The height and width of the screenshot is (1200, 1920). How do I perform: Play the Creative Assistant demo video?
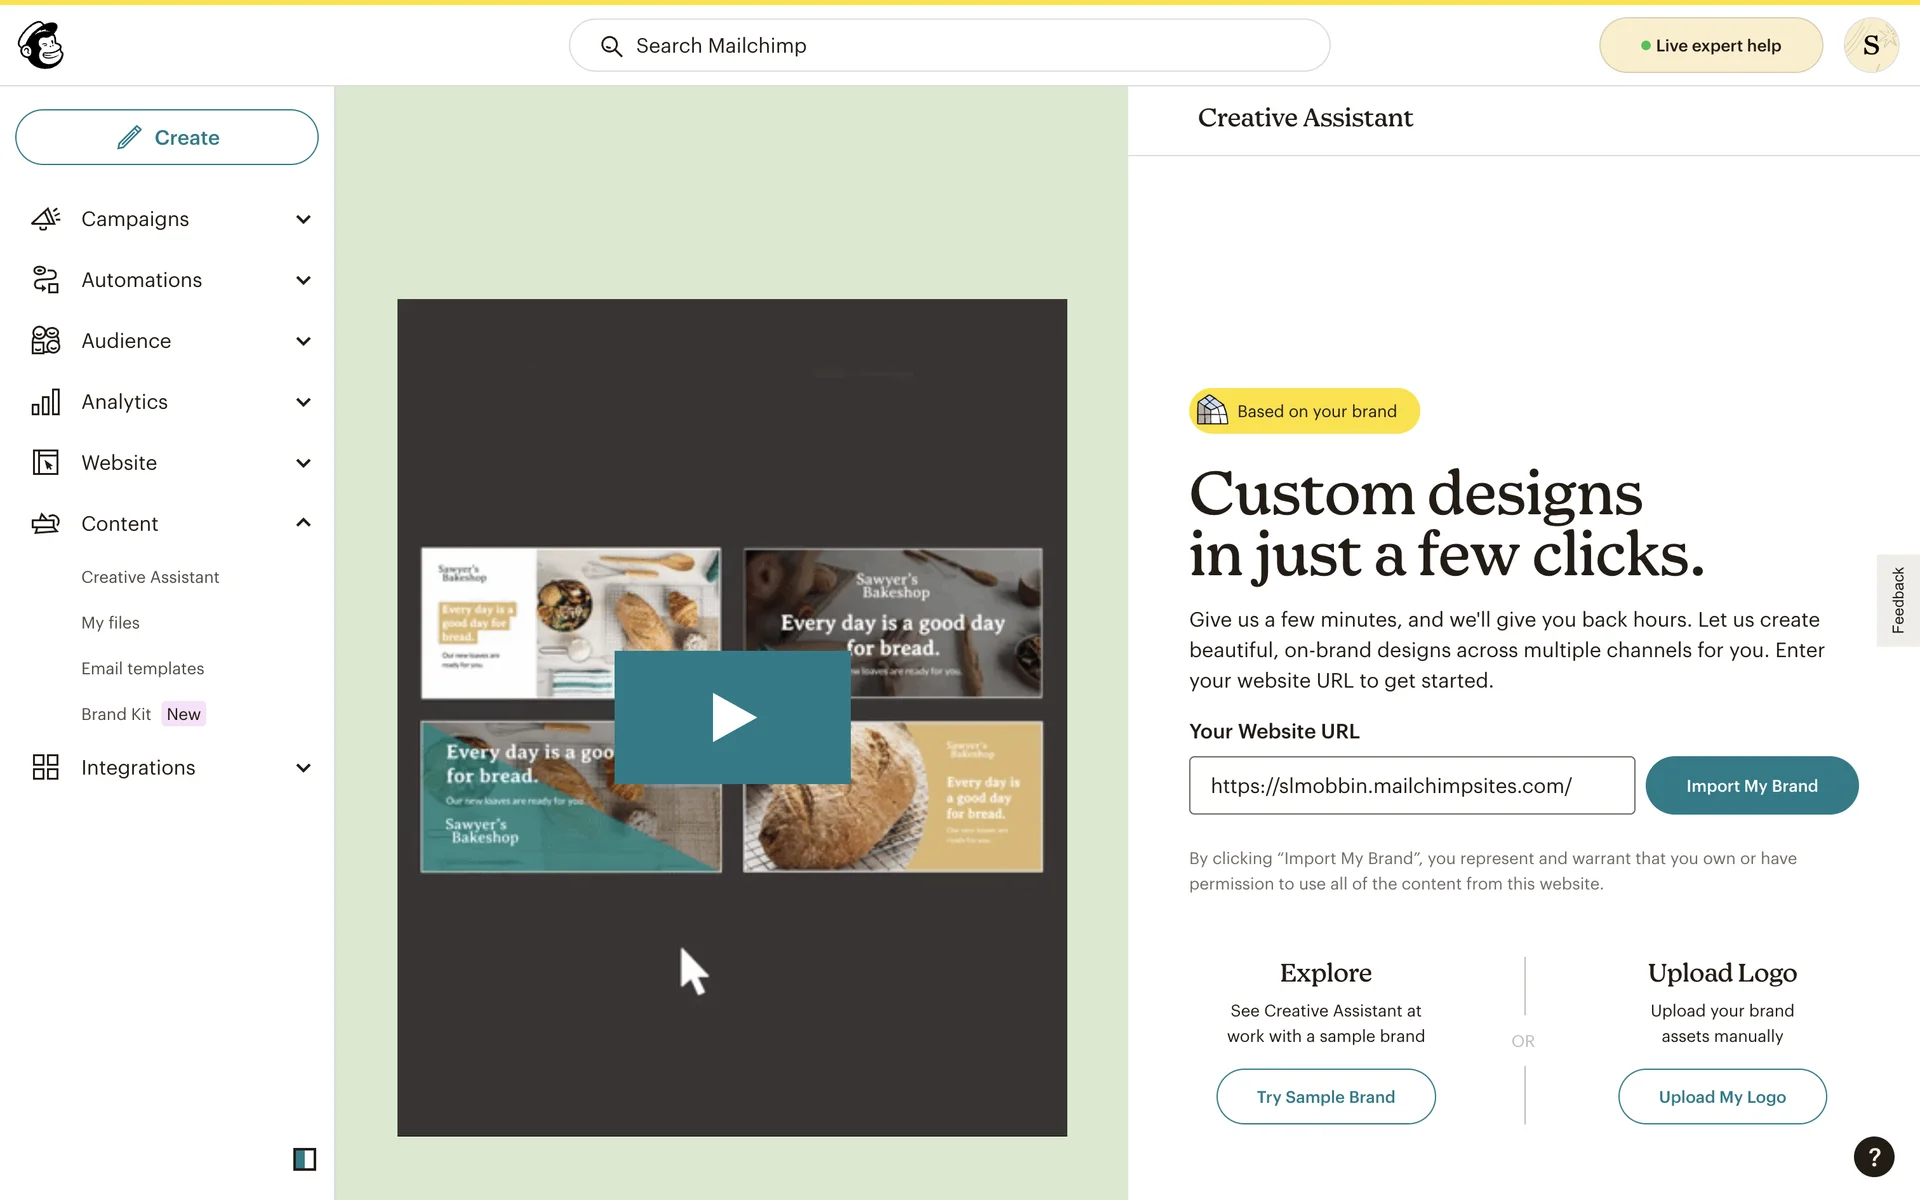(x=732, y=717)
